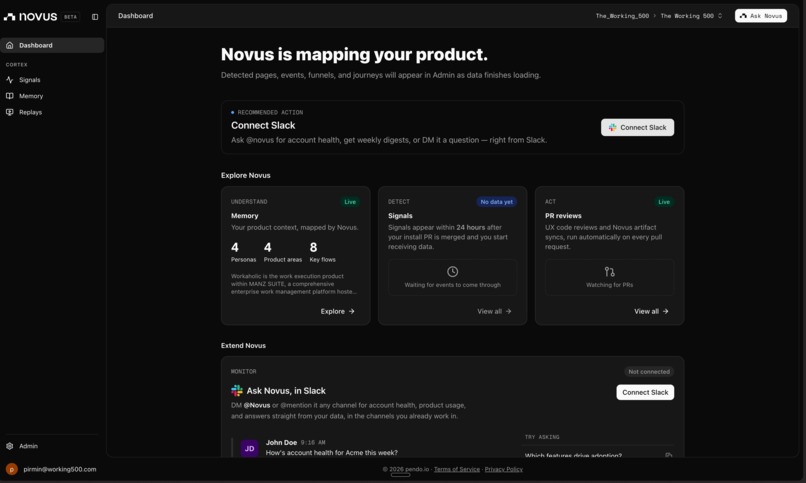Click the Novus logo in sidebar

click(30, 16)
